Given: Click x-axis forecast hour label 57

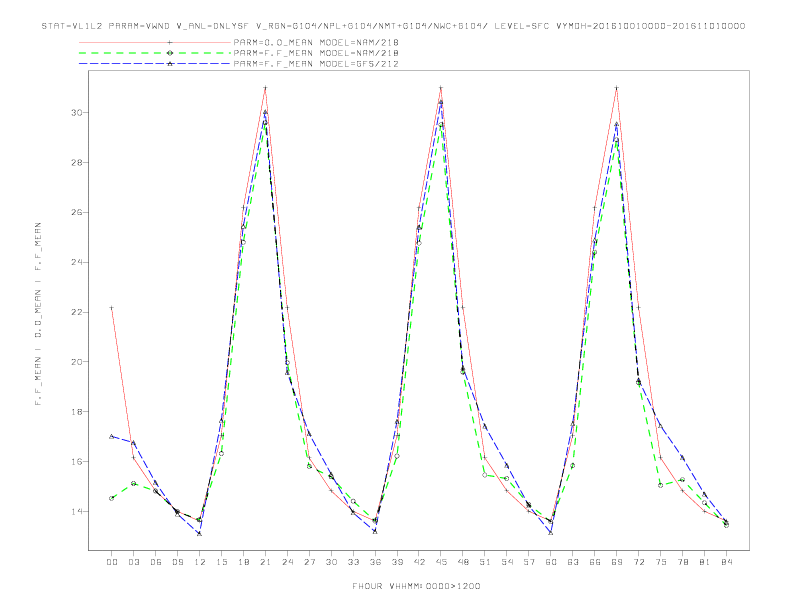Looking at the screenshot, I should [x=529, y=562].
